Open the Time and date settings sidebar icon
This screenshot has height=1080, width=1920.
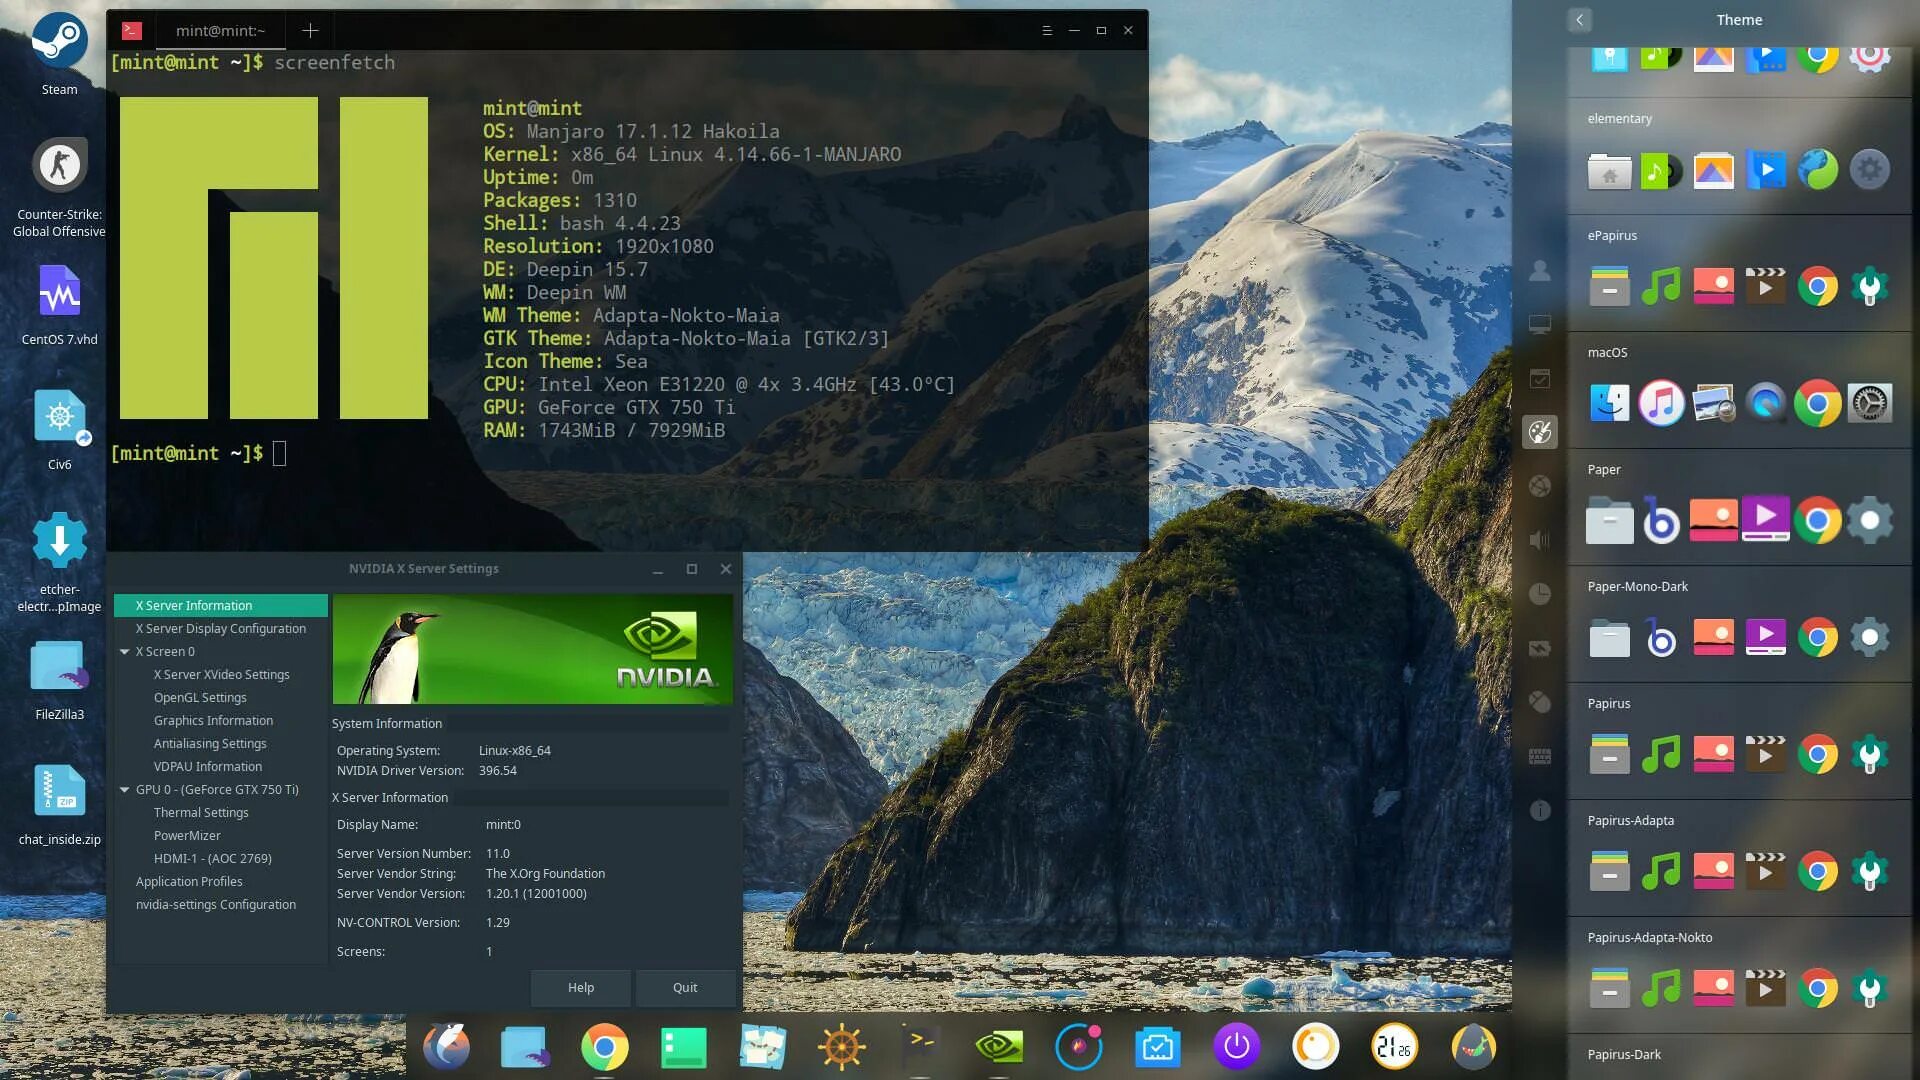click(1540, 594)
